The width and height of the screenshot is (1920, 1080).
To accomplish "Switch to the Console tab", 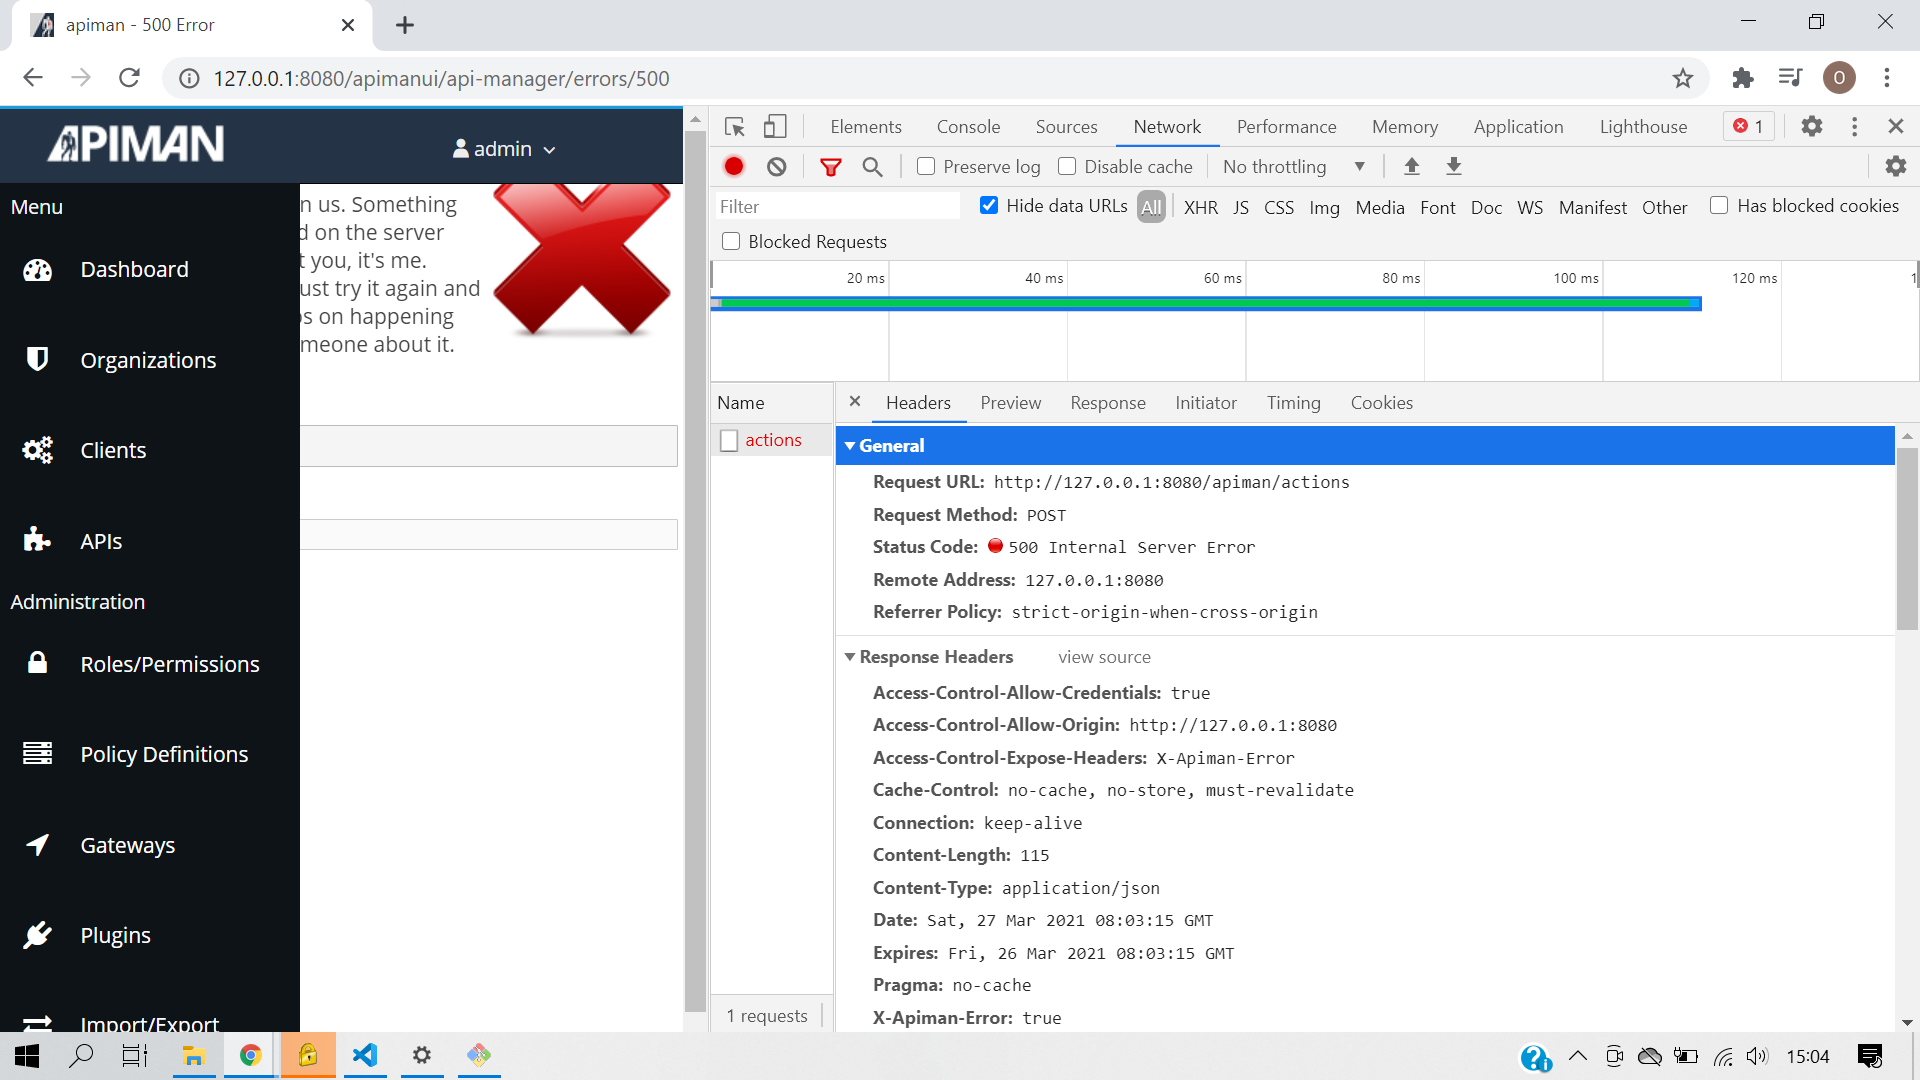I will (967, 127).
